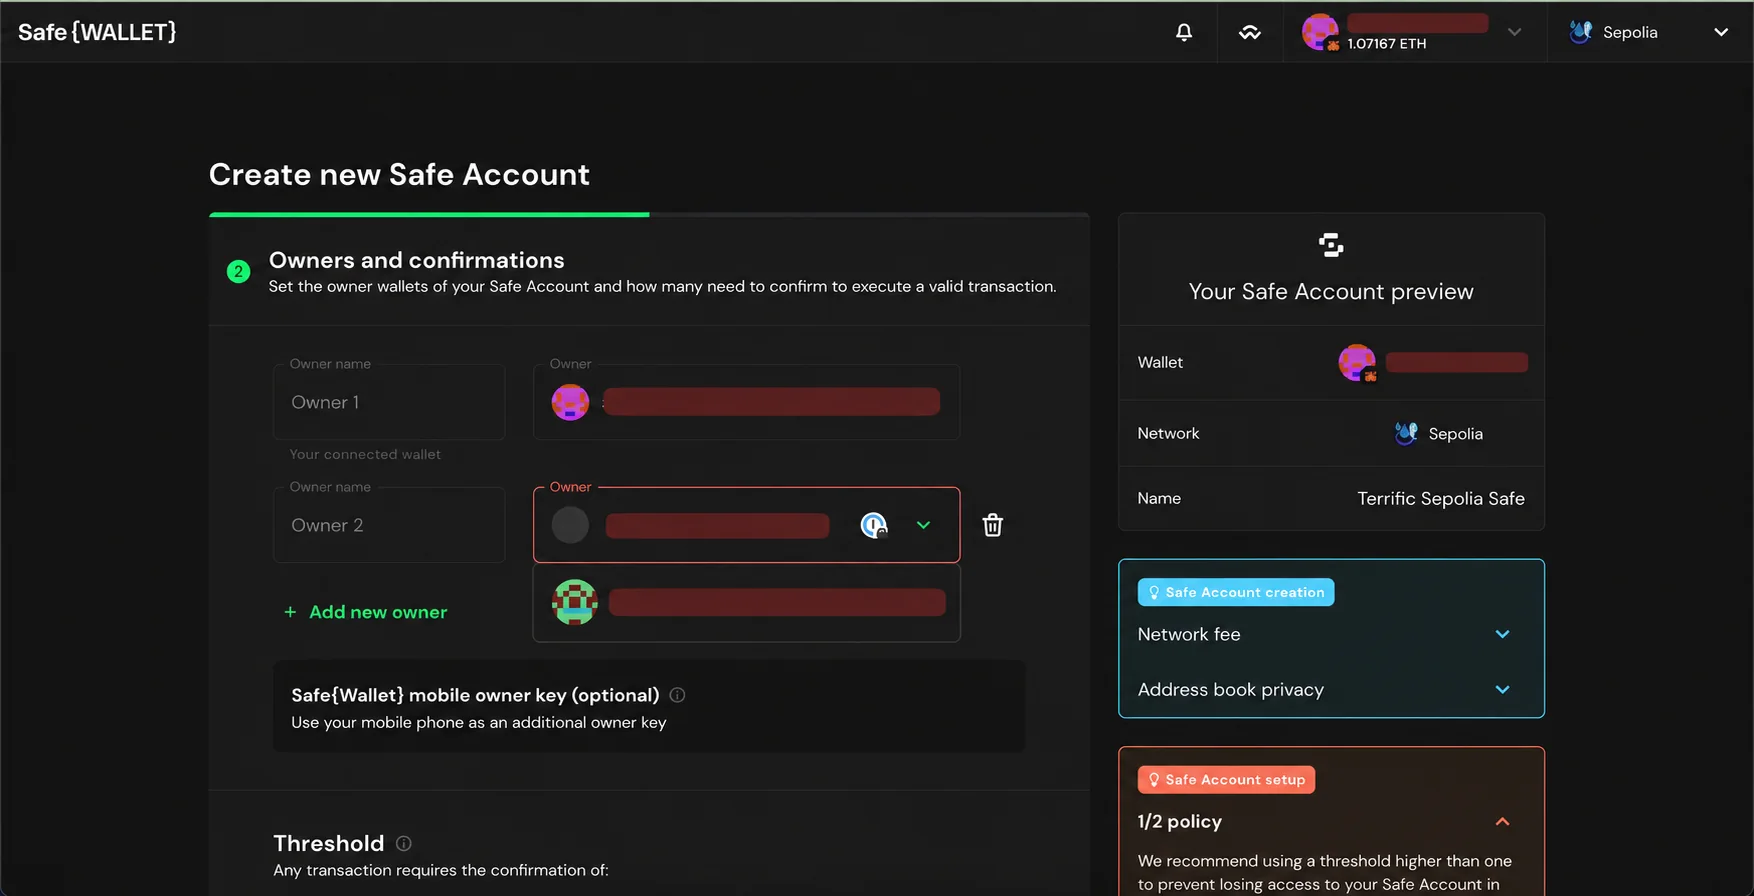Click the Safe Account setup tag
Viewport: 1754px width, 896px height.
1226,780
